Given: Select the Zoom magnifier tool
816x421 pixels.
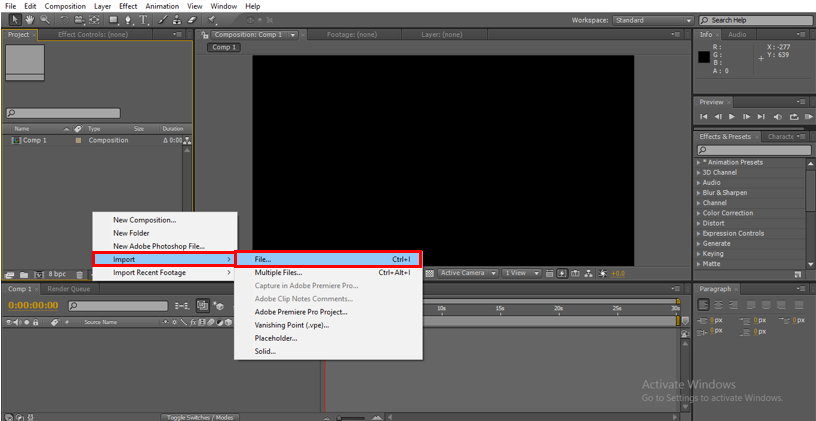Looking at the screenshot, I should pyautogui.click(x=45, y=20).
